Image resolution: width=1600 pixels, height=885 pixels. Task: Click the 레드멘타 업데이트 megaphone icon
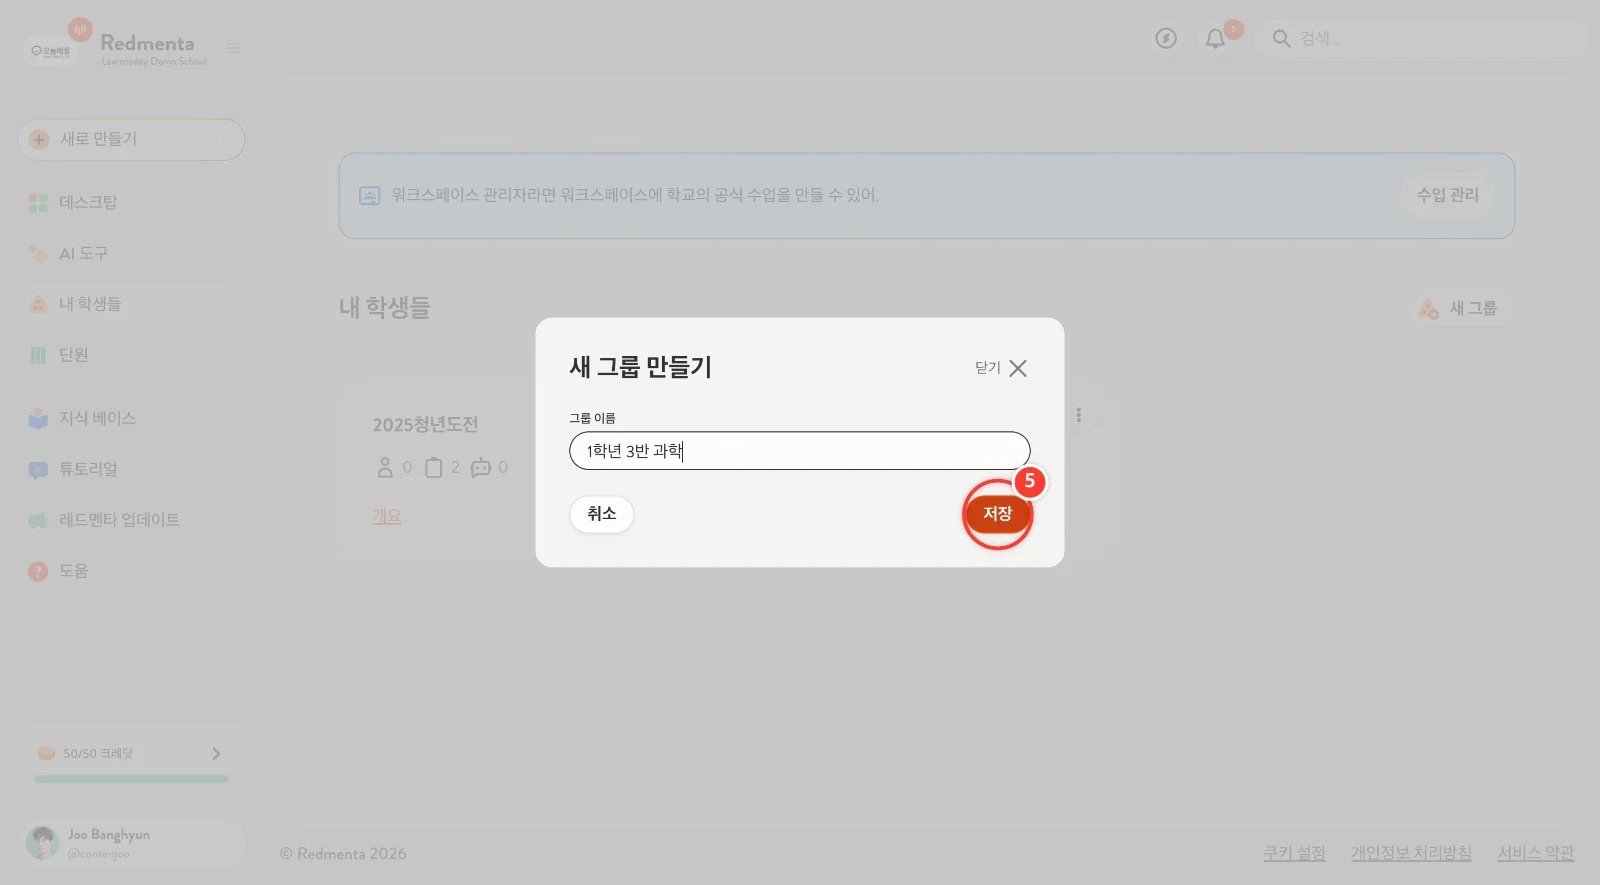[x=38, y=520]
